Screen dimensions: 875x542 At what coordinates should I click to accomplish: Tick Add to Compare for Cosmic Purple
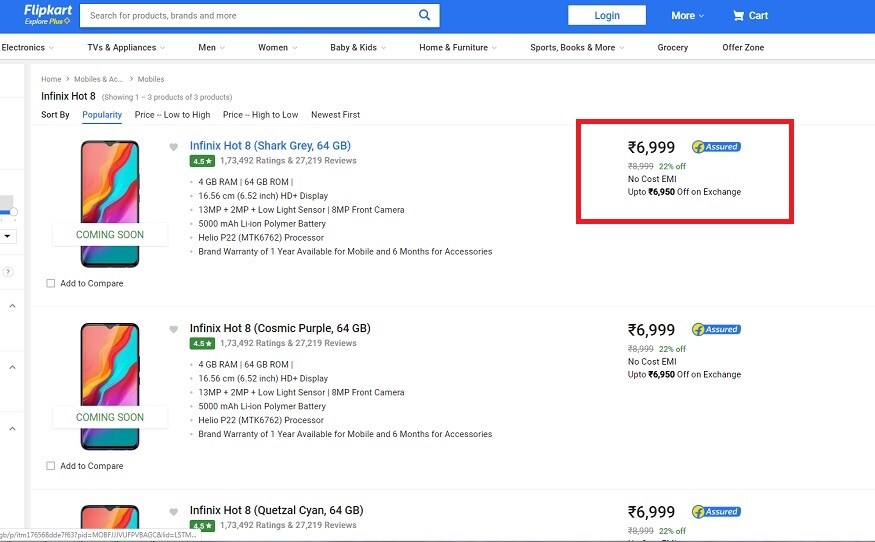[x=51, y=466]
